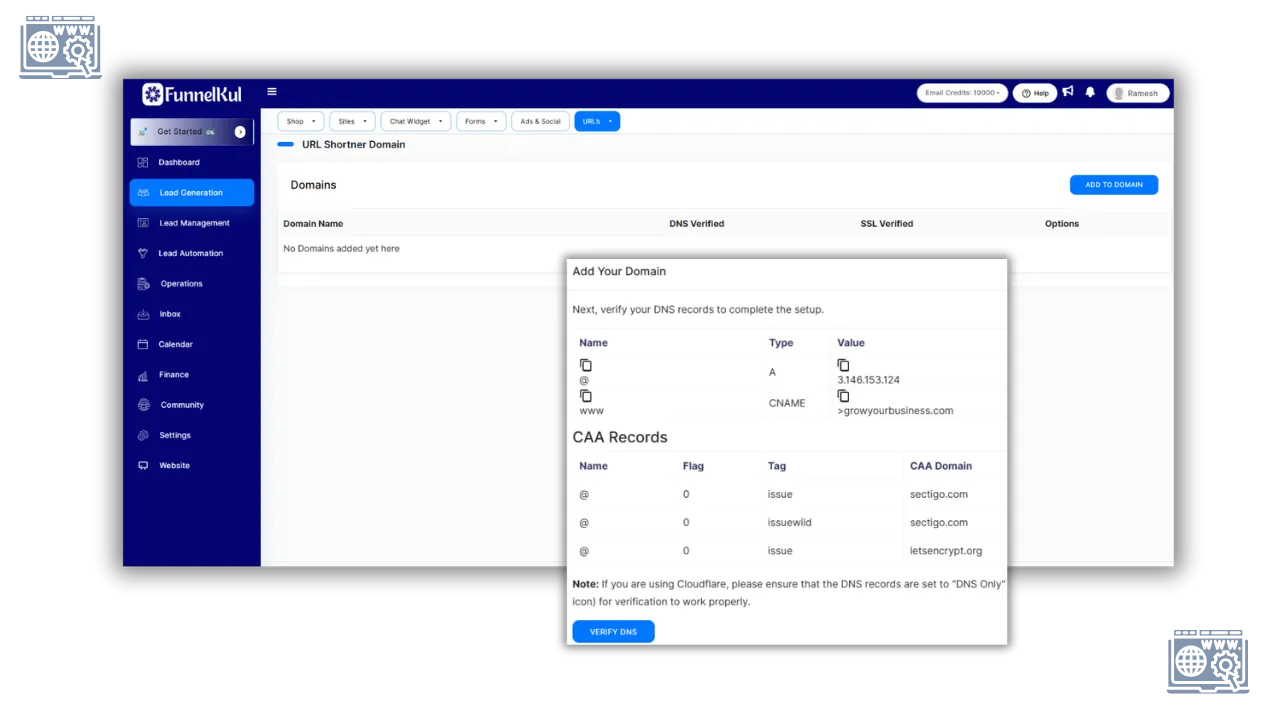Click the FunnelKul logo

192,95
